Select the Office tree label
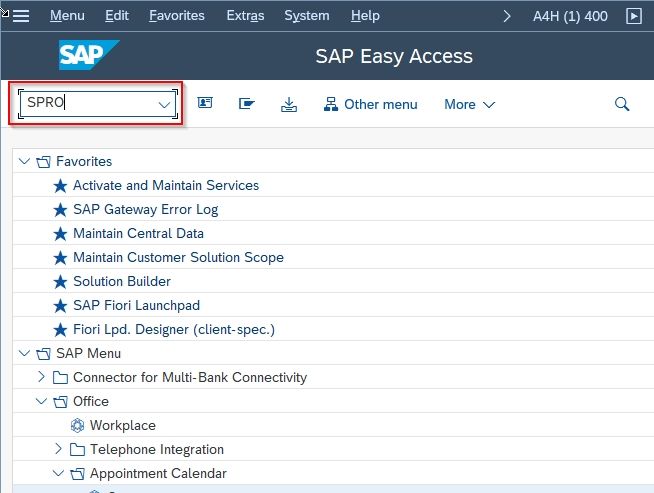 click(91, 402)
